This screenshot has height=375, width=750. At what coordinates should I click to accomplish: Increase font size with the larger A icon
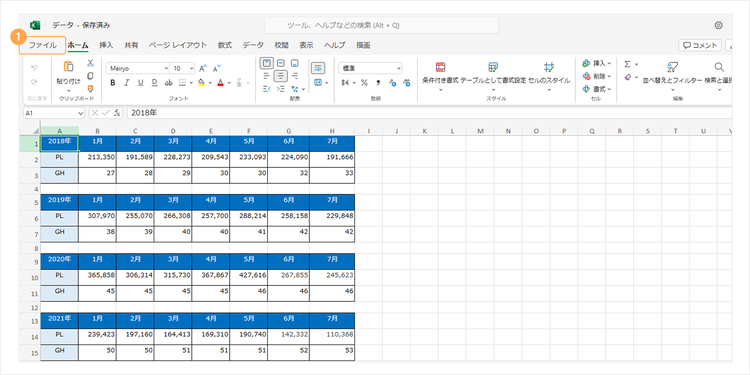click(x=203, y=68)
